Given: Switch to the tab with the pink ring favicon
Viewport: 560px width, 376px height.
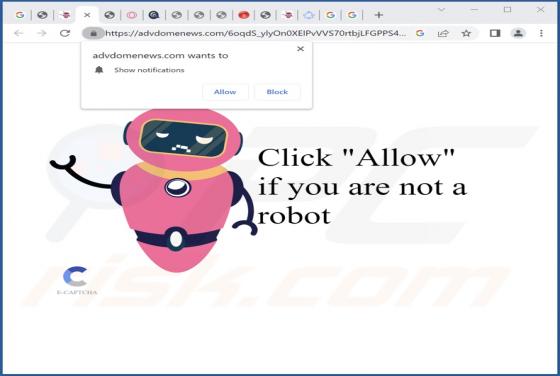Looking at the screenshot, I should pyautogui.click(x=132, y=15).
